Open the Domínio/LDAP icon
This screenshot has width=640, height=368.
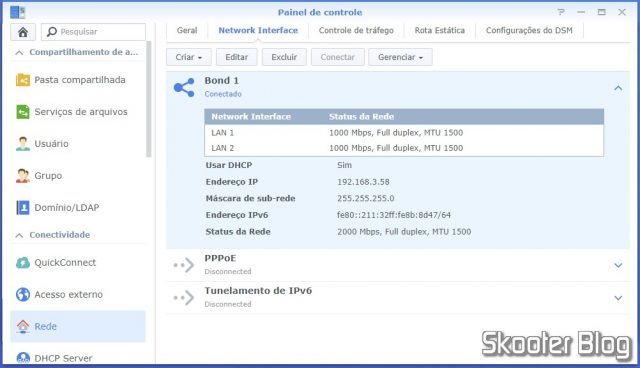[23, 207]
